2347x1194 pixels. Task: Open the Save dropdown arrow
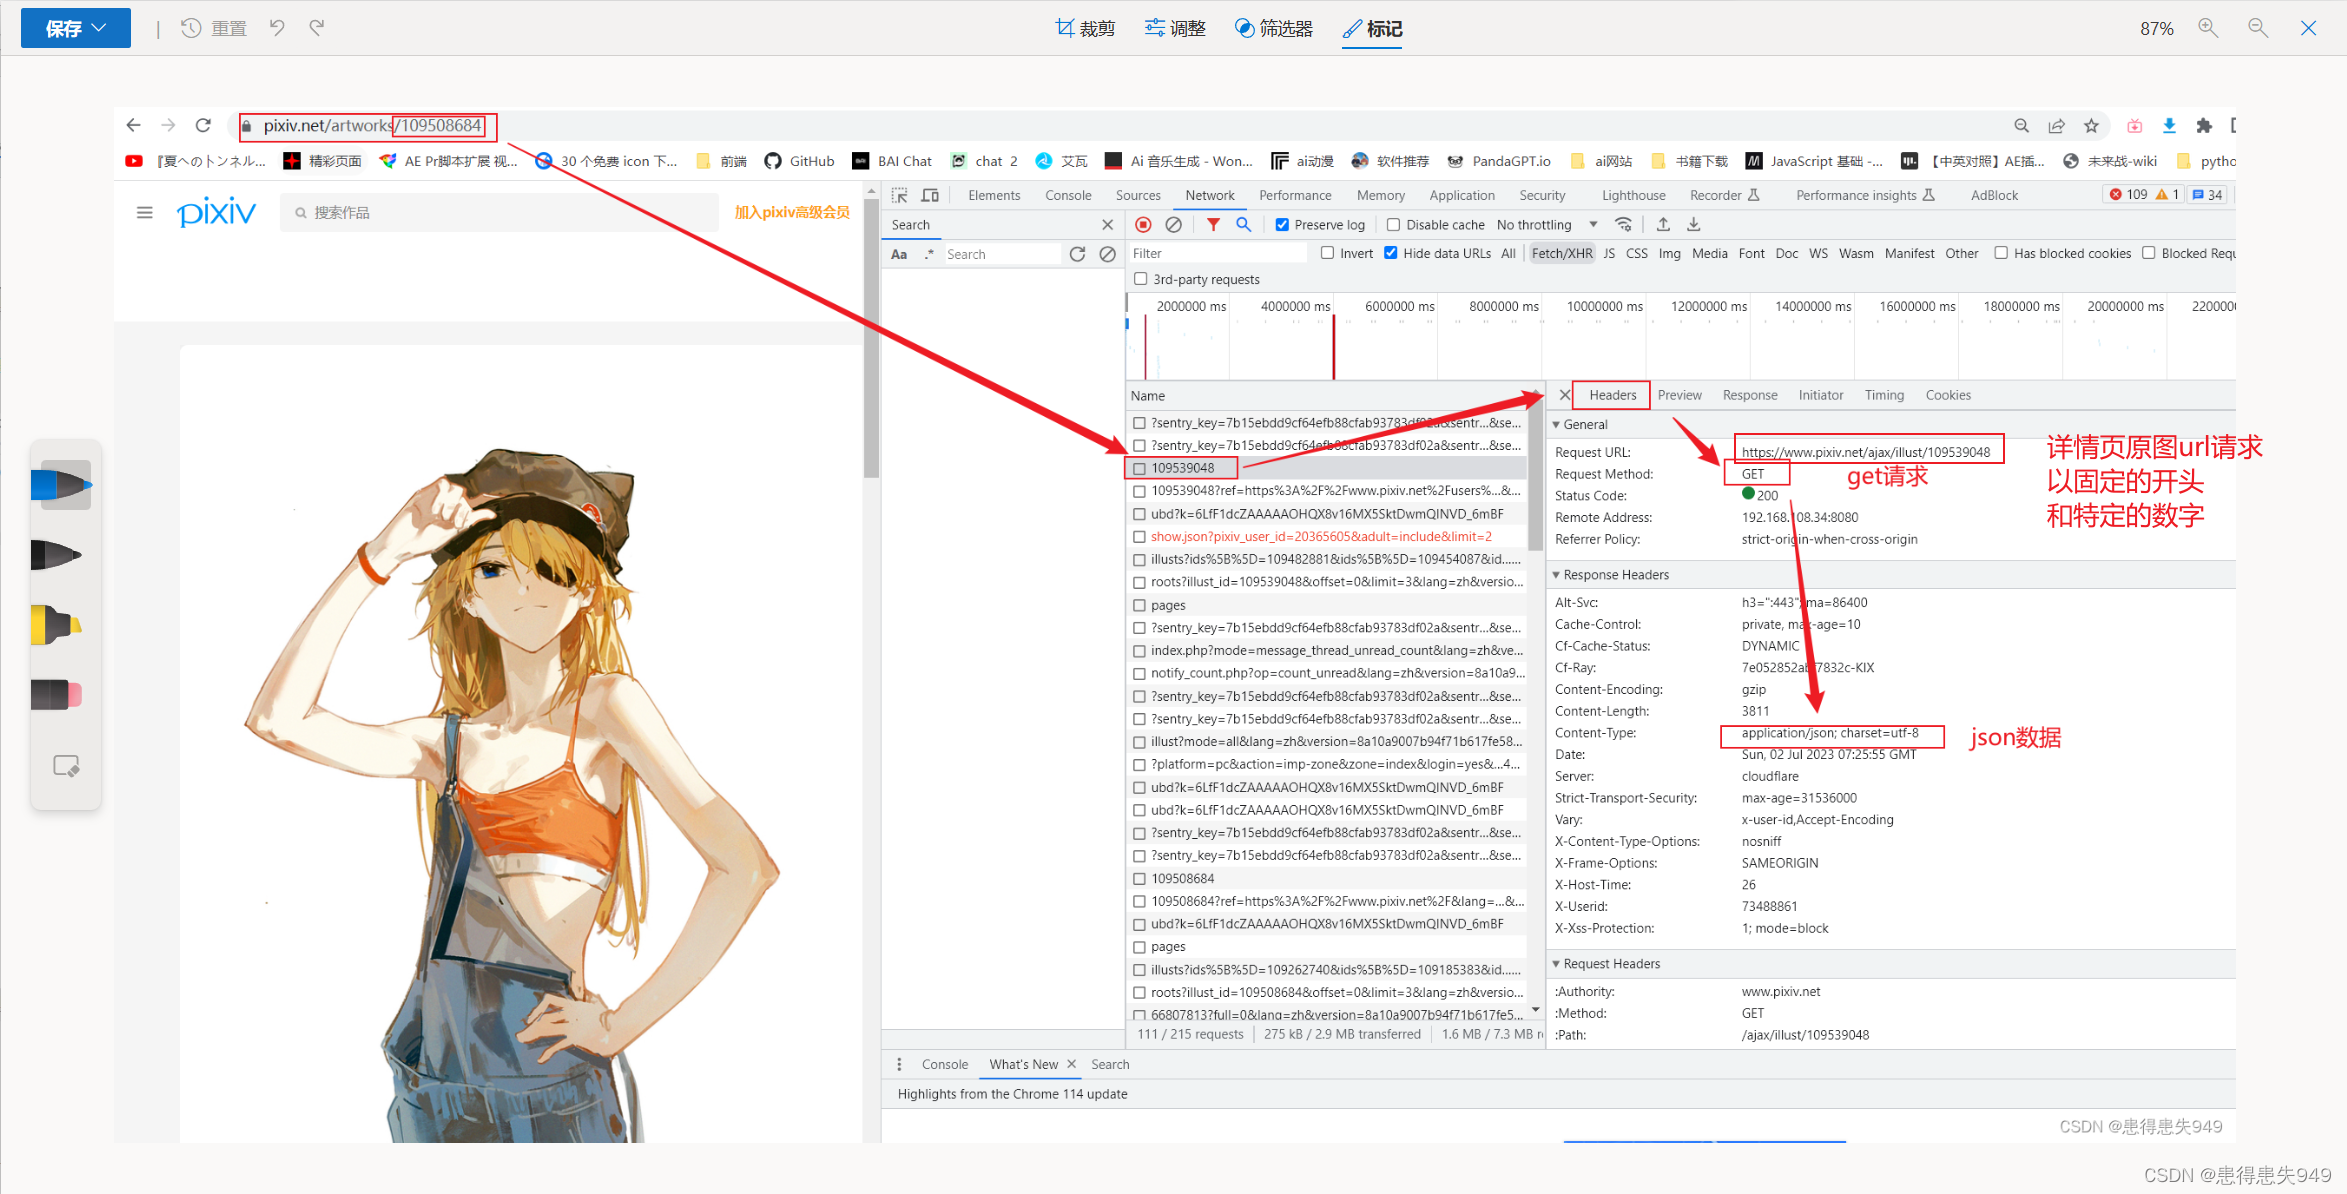click(99, 28)
